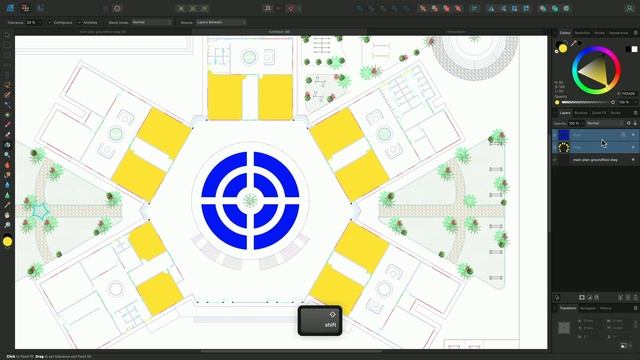Toggle the layer lock icon
Screen dimensions: 640x360
pyautogui.click(x=635, y=123)
